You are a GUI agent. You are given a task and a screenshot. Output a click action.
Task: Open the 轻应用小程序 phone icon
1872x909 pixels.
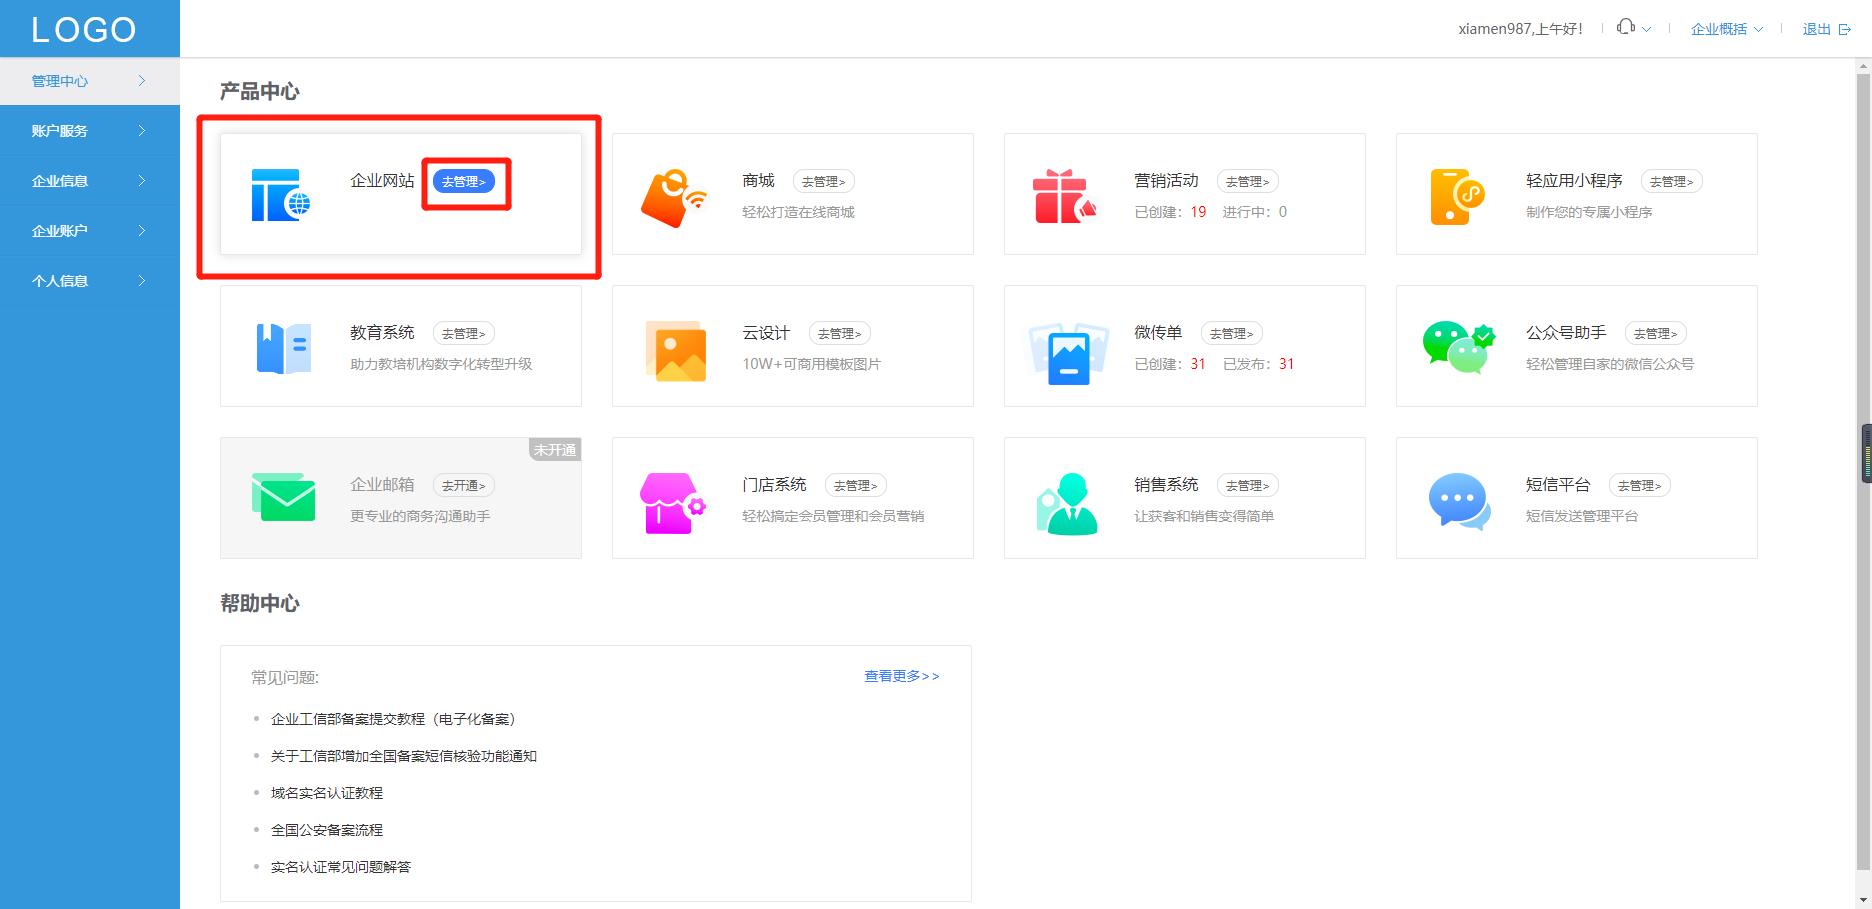1458,194
